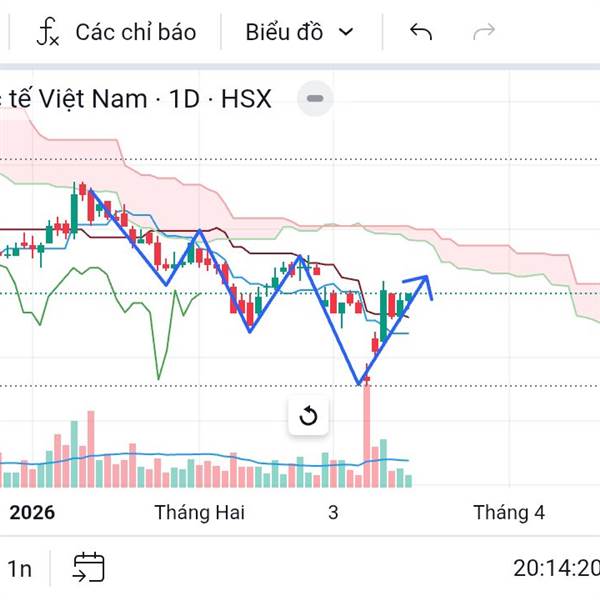This screenshot has width=600, height=600.
Task: Click the 3 label on time axis
Action: [x=333, y=513]
